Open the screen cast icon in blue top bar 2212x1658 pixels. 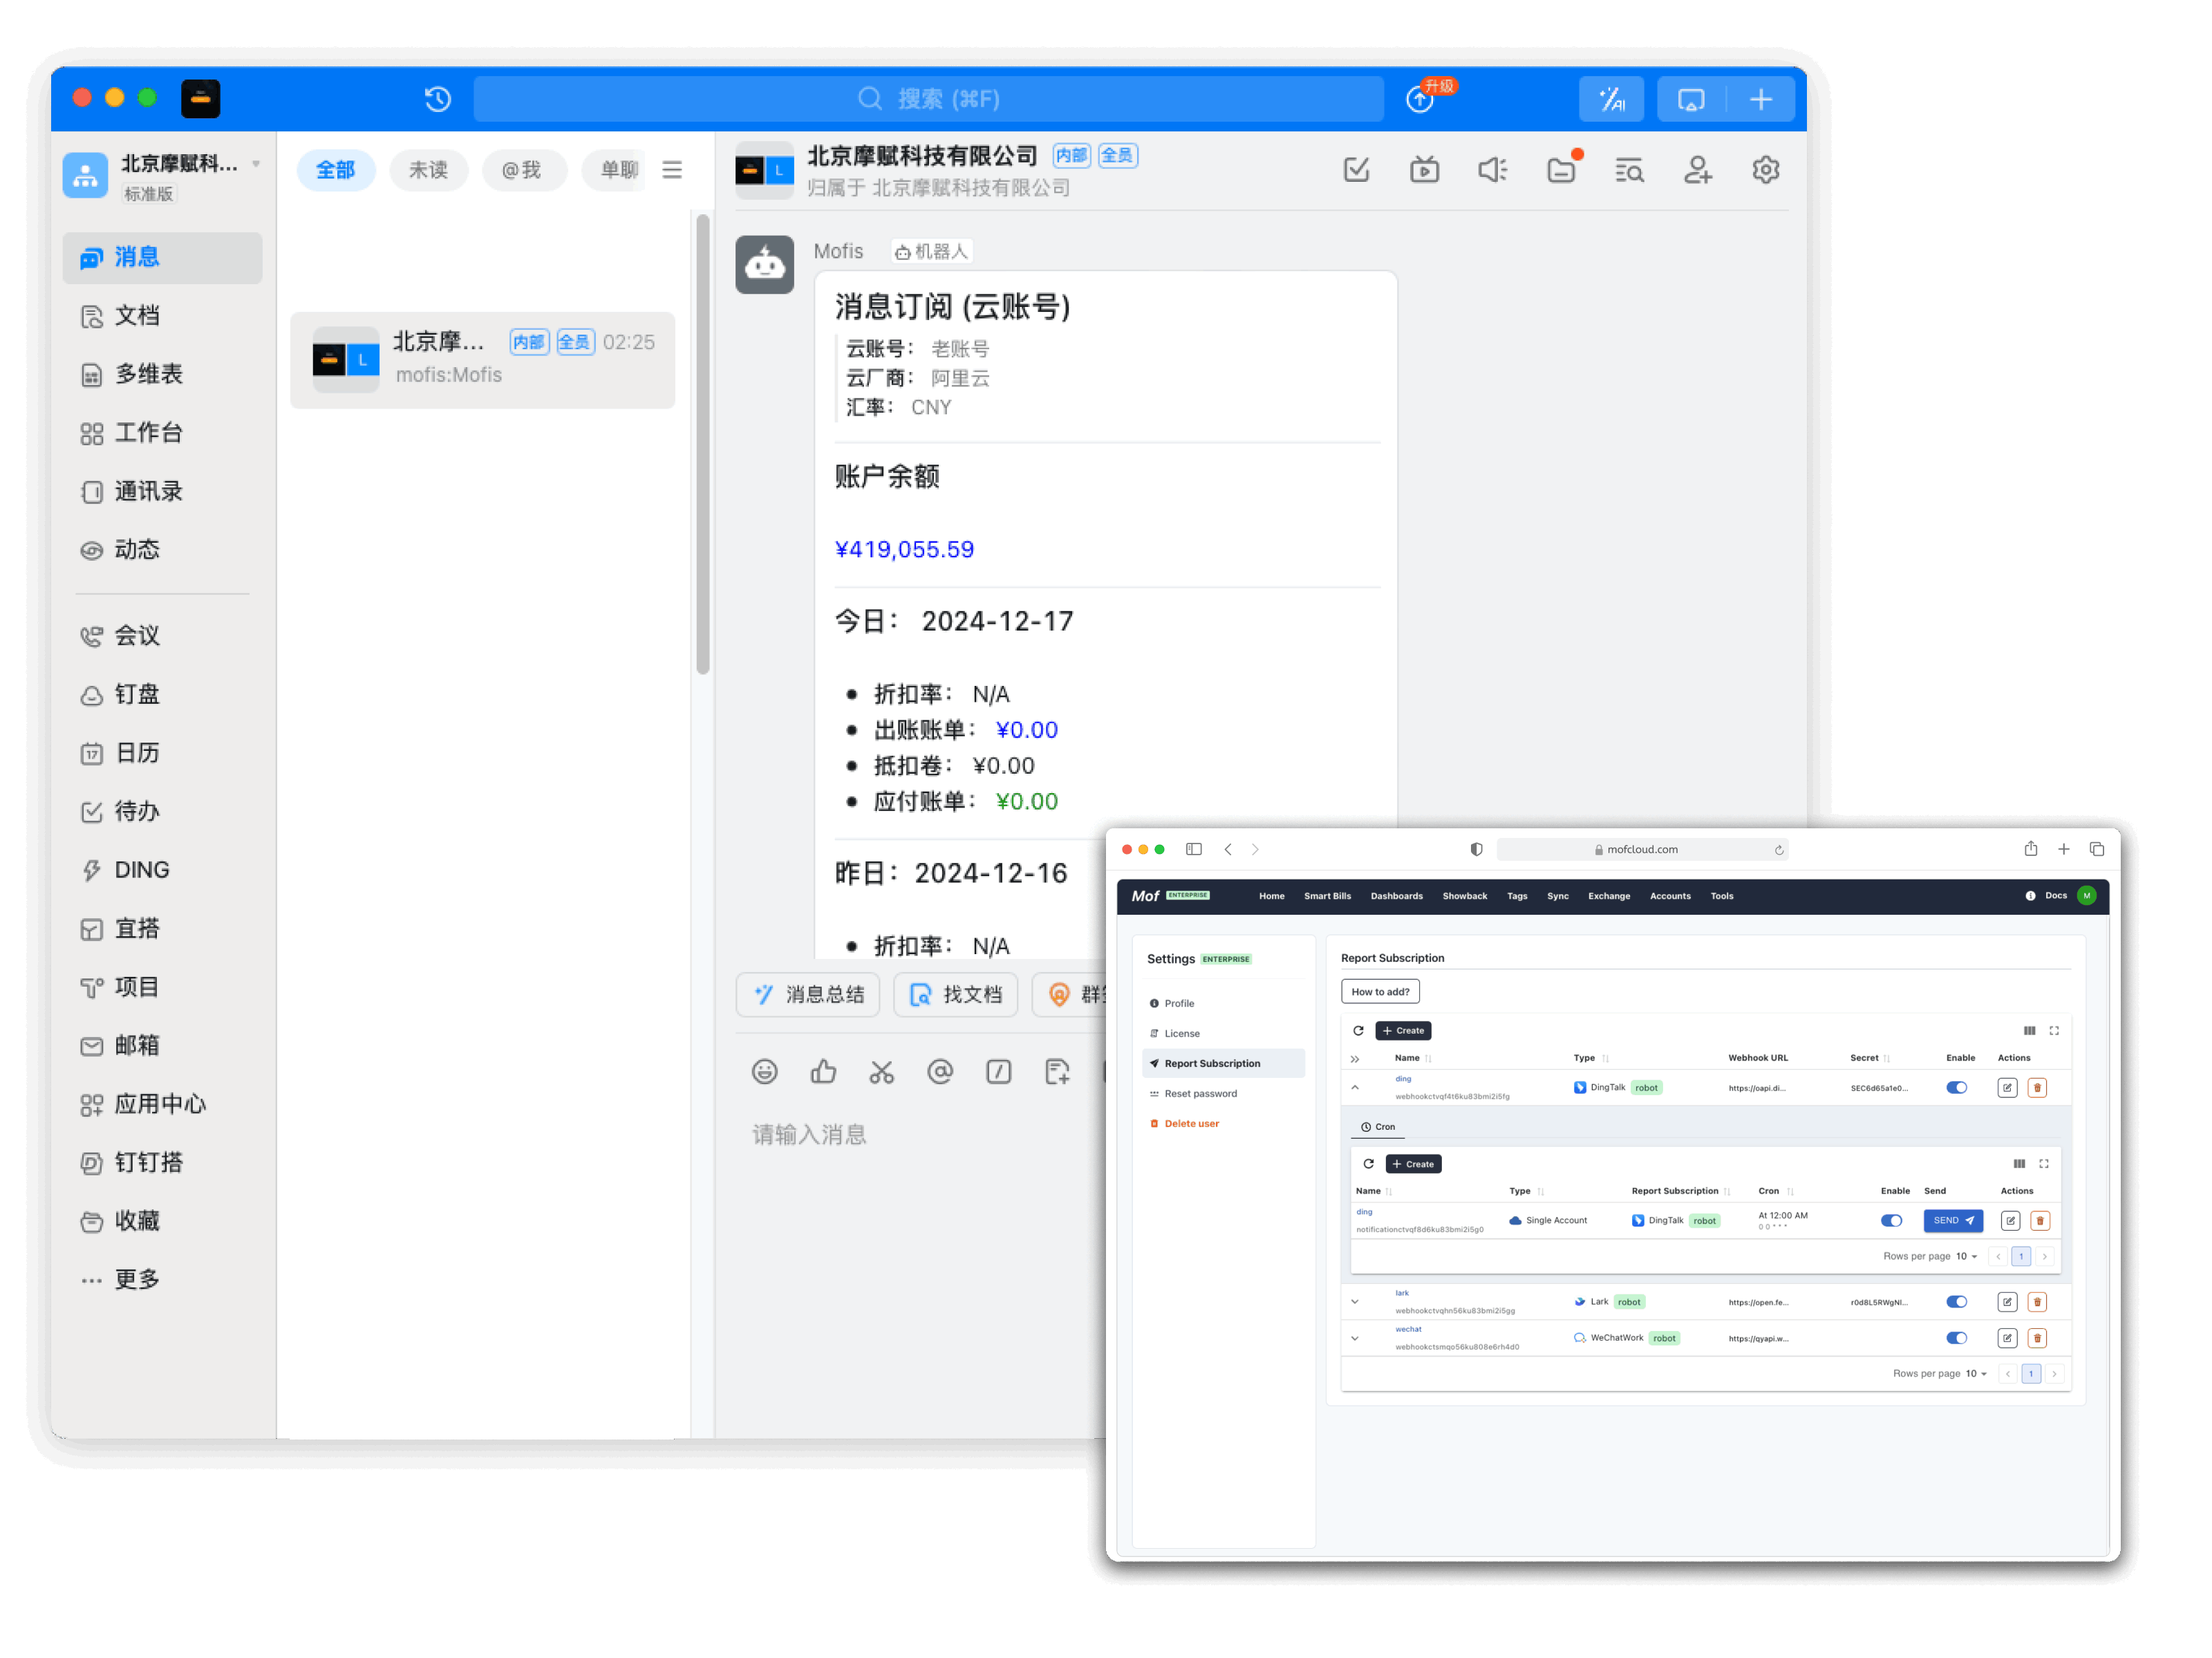[x=1691, y=99]
